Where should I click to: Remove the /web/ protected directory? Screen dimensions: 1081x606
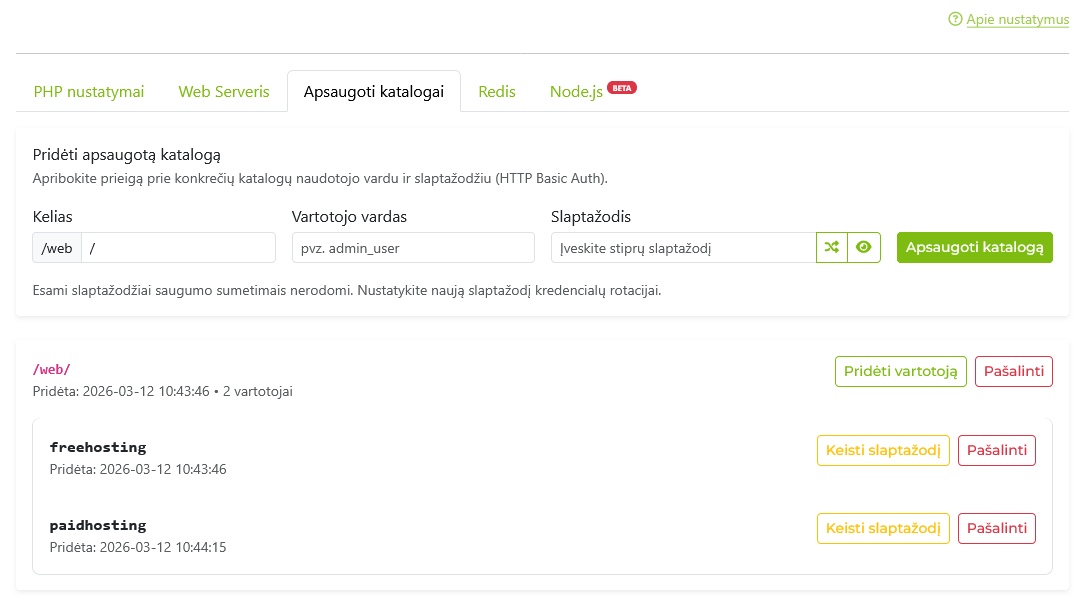tap(1014, 372)
